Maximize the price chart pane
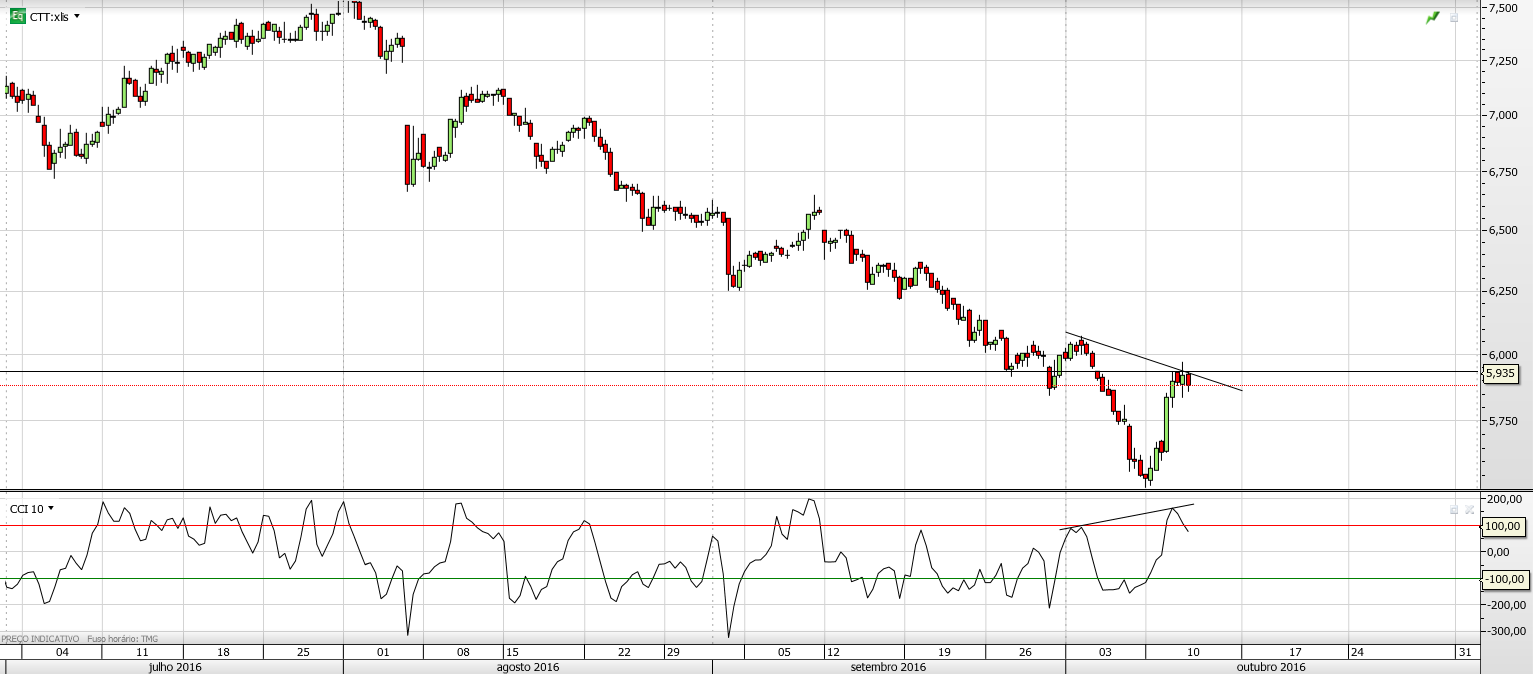The image size is (1533, 674). pos(1454,17)
